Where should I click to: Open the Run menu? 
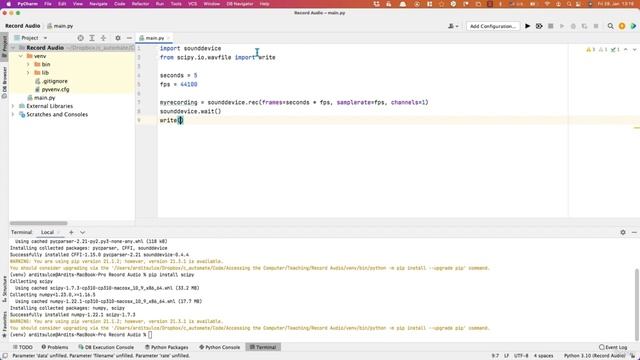[160, 4]
